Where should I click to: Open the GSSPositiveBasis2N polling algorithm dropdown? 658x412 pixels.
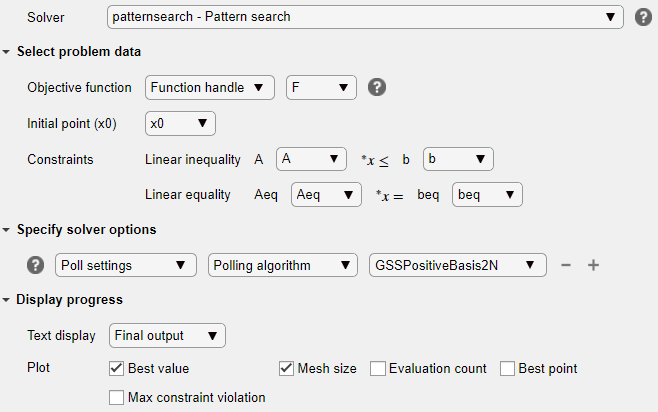457,265
